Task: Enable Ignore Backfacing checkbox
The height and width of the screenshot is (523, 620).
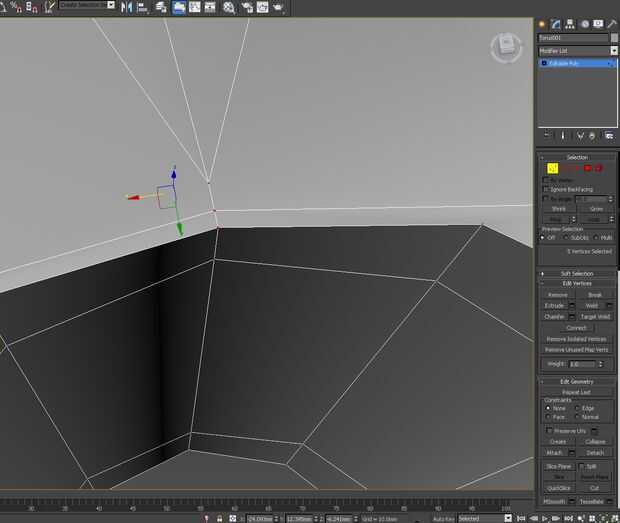Action: point(546,189)
